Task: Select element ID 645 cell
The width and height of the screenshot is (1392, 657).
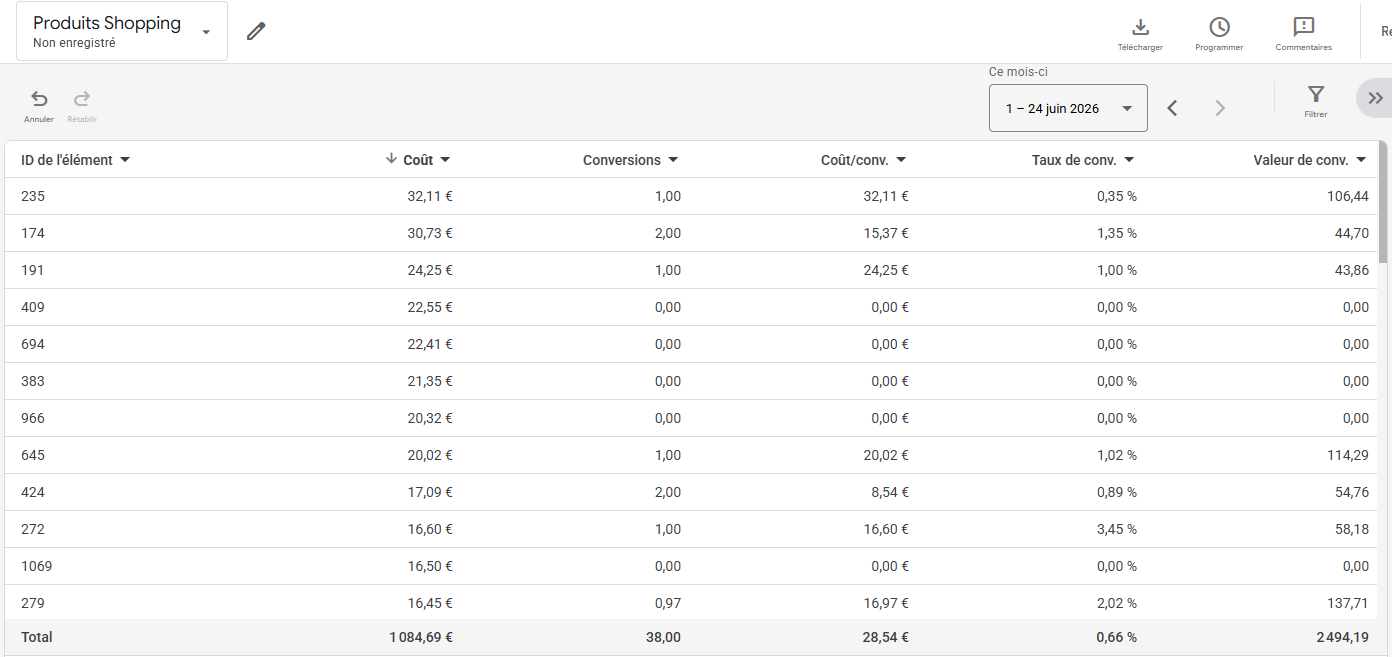Action: pos(33,455)
